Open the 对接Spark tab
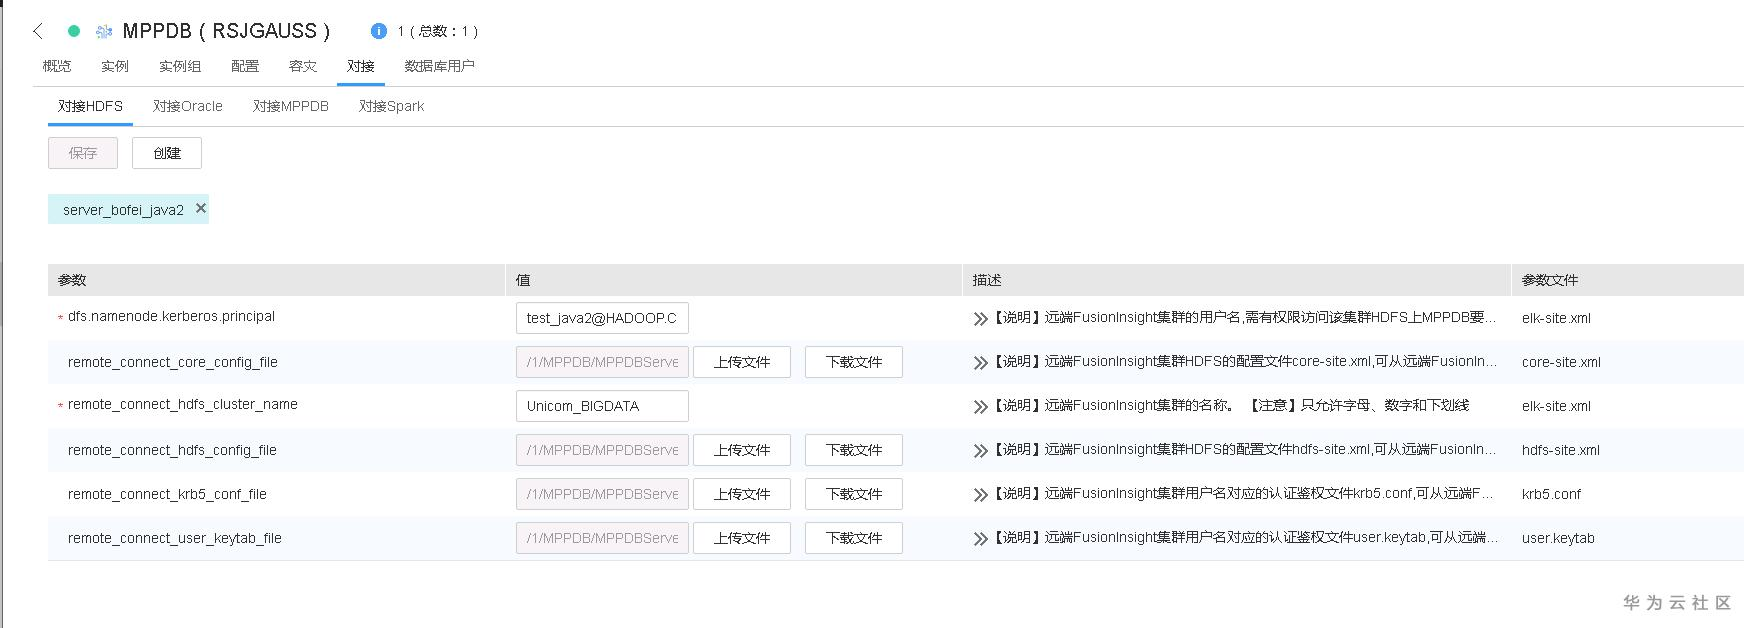This screenshot has height=628, width=1744. [x=391, y=106]
